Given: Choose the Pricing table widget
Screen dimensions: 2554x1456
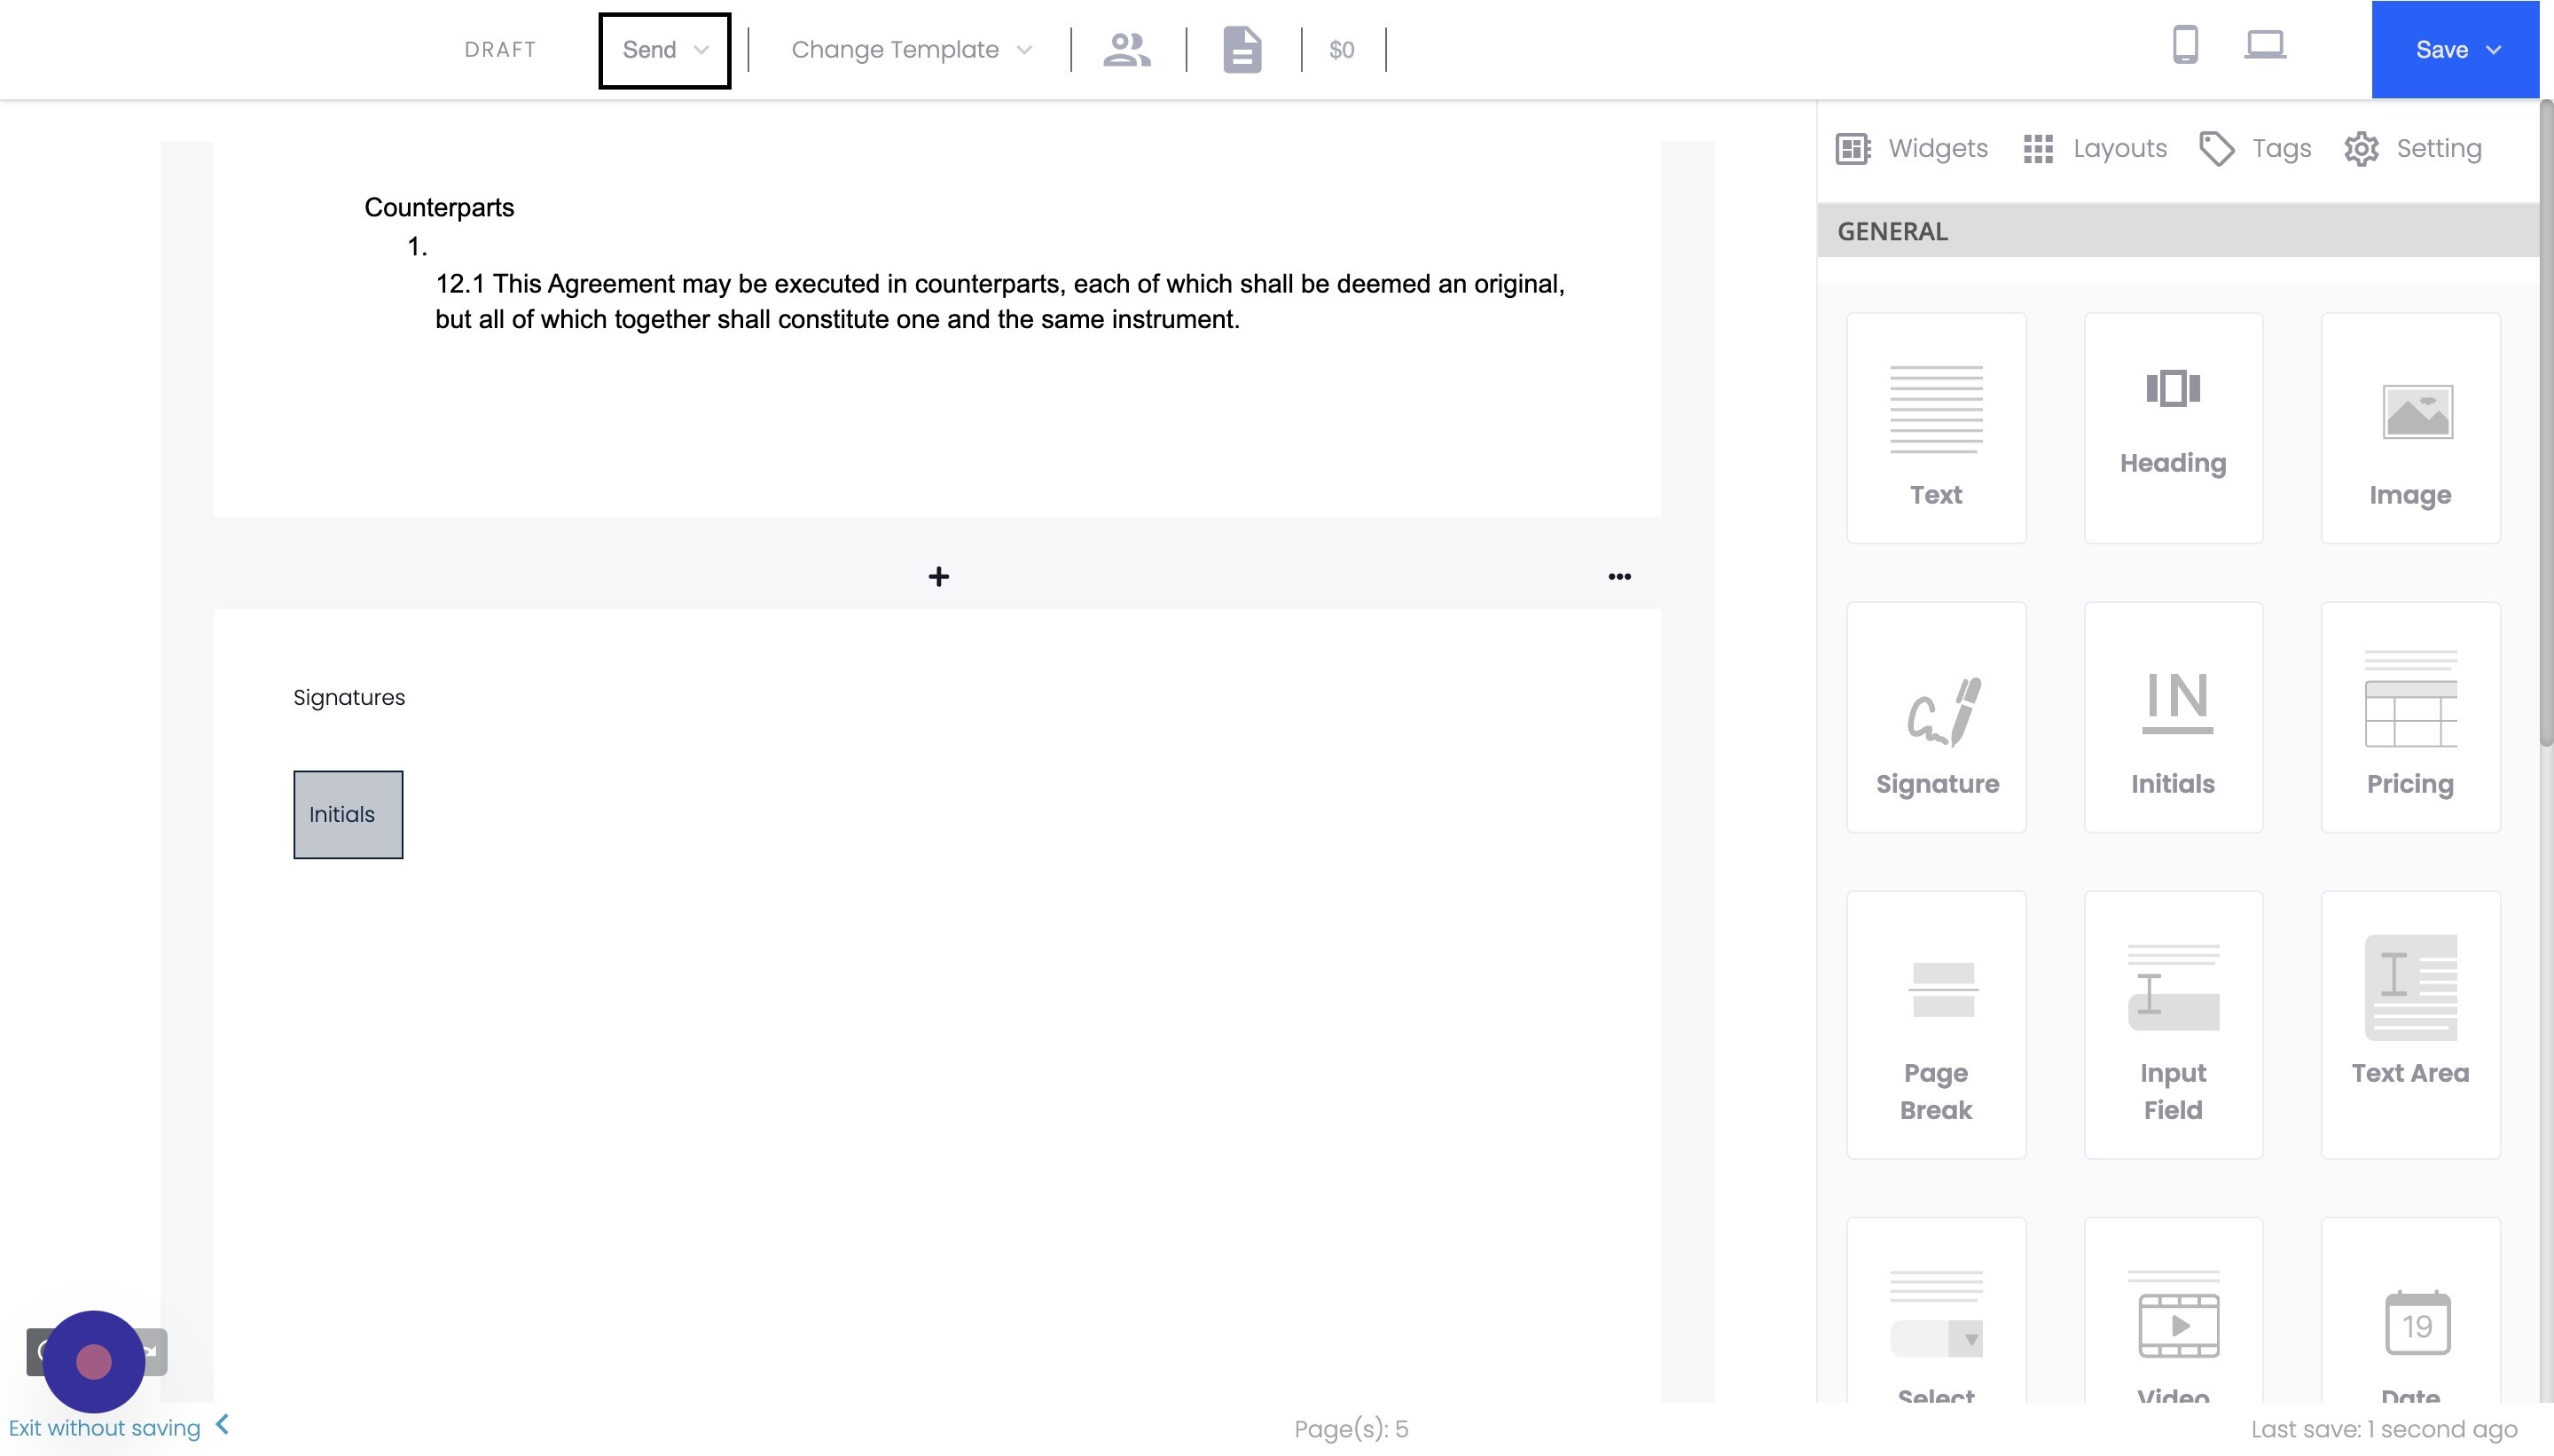Looking at the screenshot, I should tap(2409, 717).
